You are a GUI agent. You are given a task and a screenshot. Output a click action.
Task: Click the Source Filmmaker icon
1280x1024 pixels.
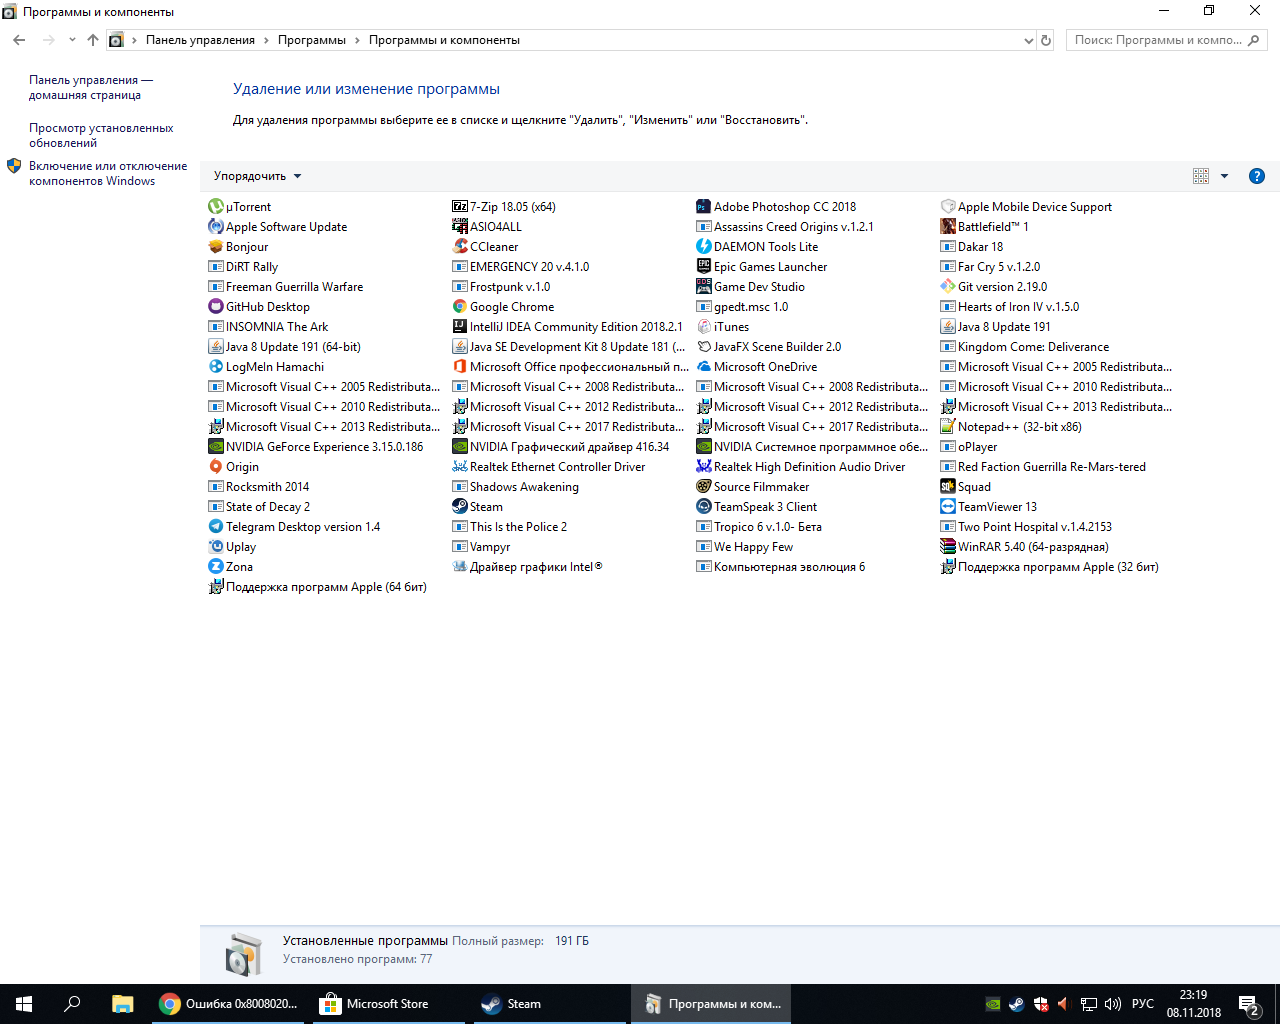click(704, 487)
